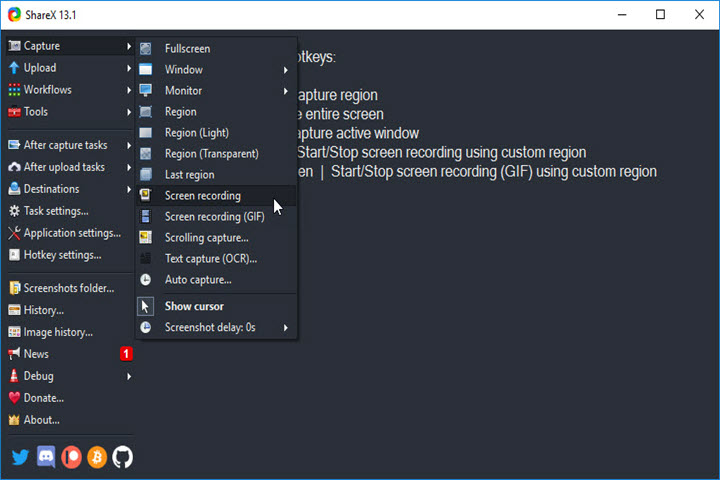Select Screen recording (GIF) menu entry
This screenshot has height=480, width=720.
pos(217,216)
